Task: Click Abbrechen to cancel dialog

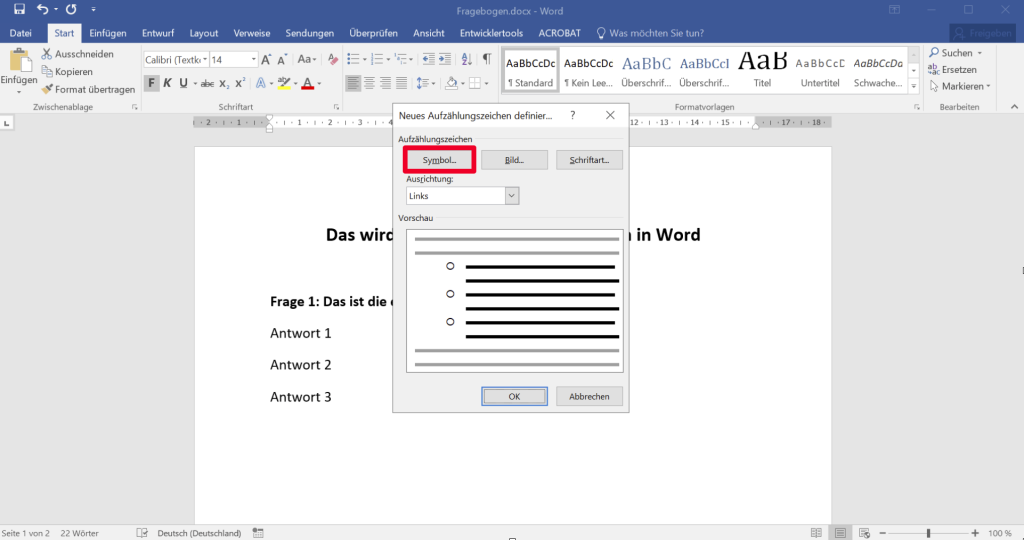Action: (589, 396)
